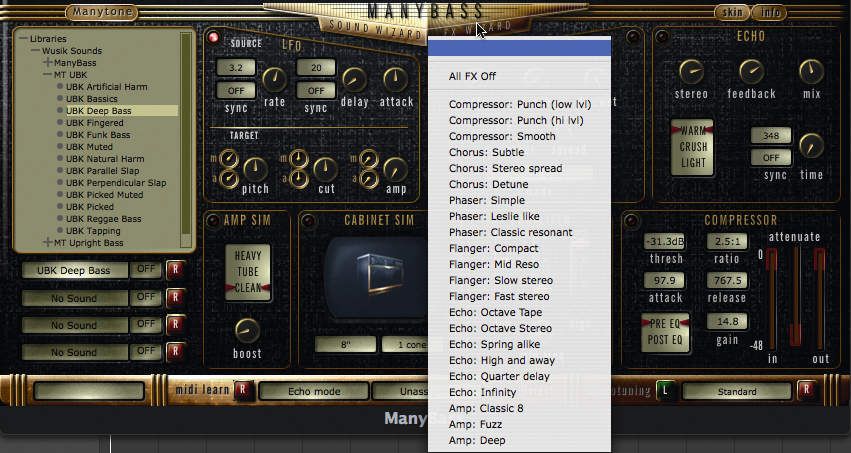Viewport: 851px width, 453px height.
Task: Click the small a knob beside pitch
Action: point(229,178)
